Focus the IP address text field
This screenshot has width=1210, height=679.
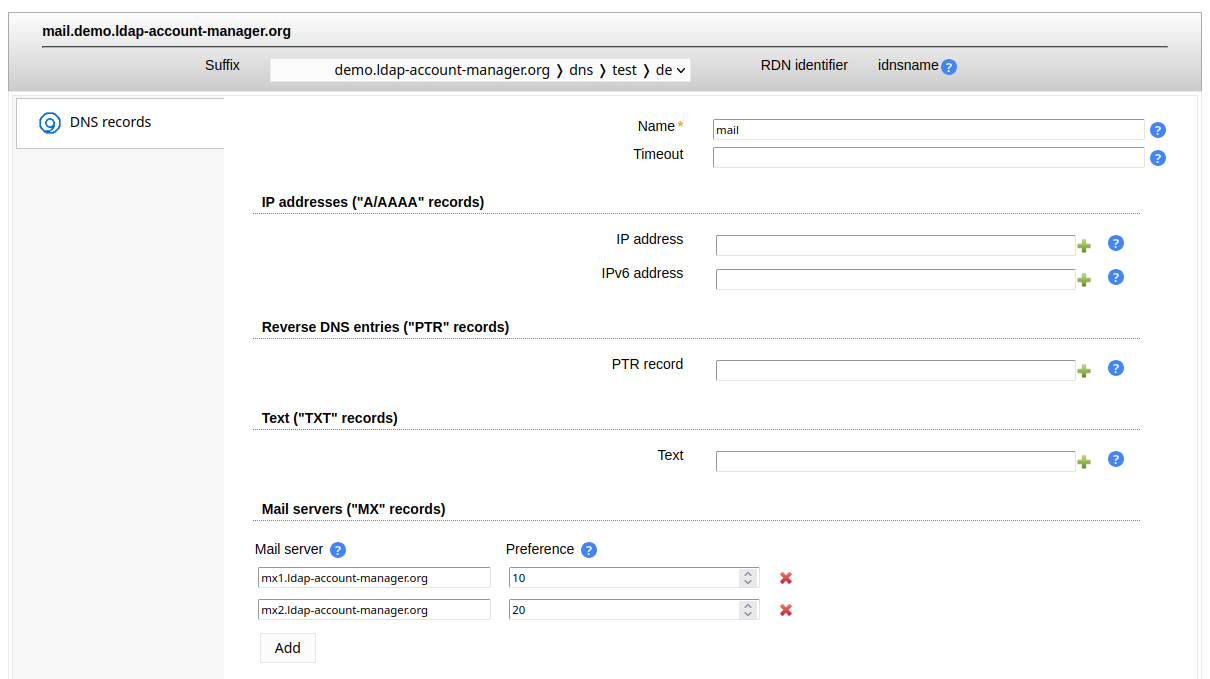click(x=895, y=246)
